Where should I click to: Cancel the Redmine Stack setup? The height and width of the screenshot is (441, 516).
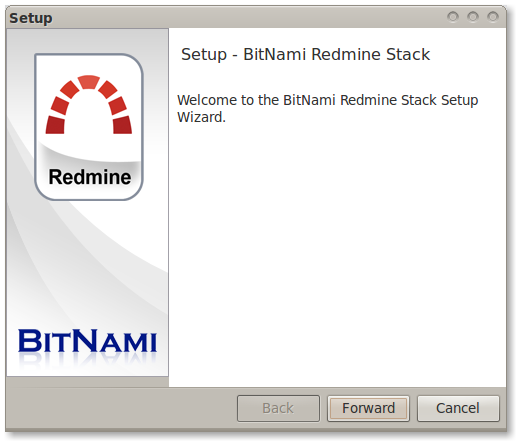pyautogui.click(x=458, y=408)
